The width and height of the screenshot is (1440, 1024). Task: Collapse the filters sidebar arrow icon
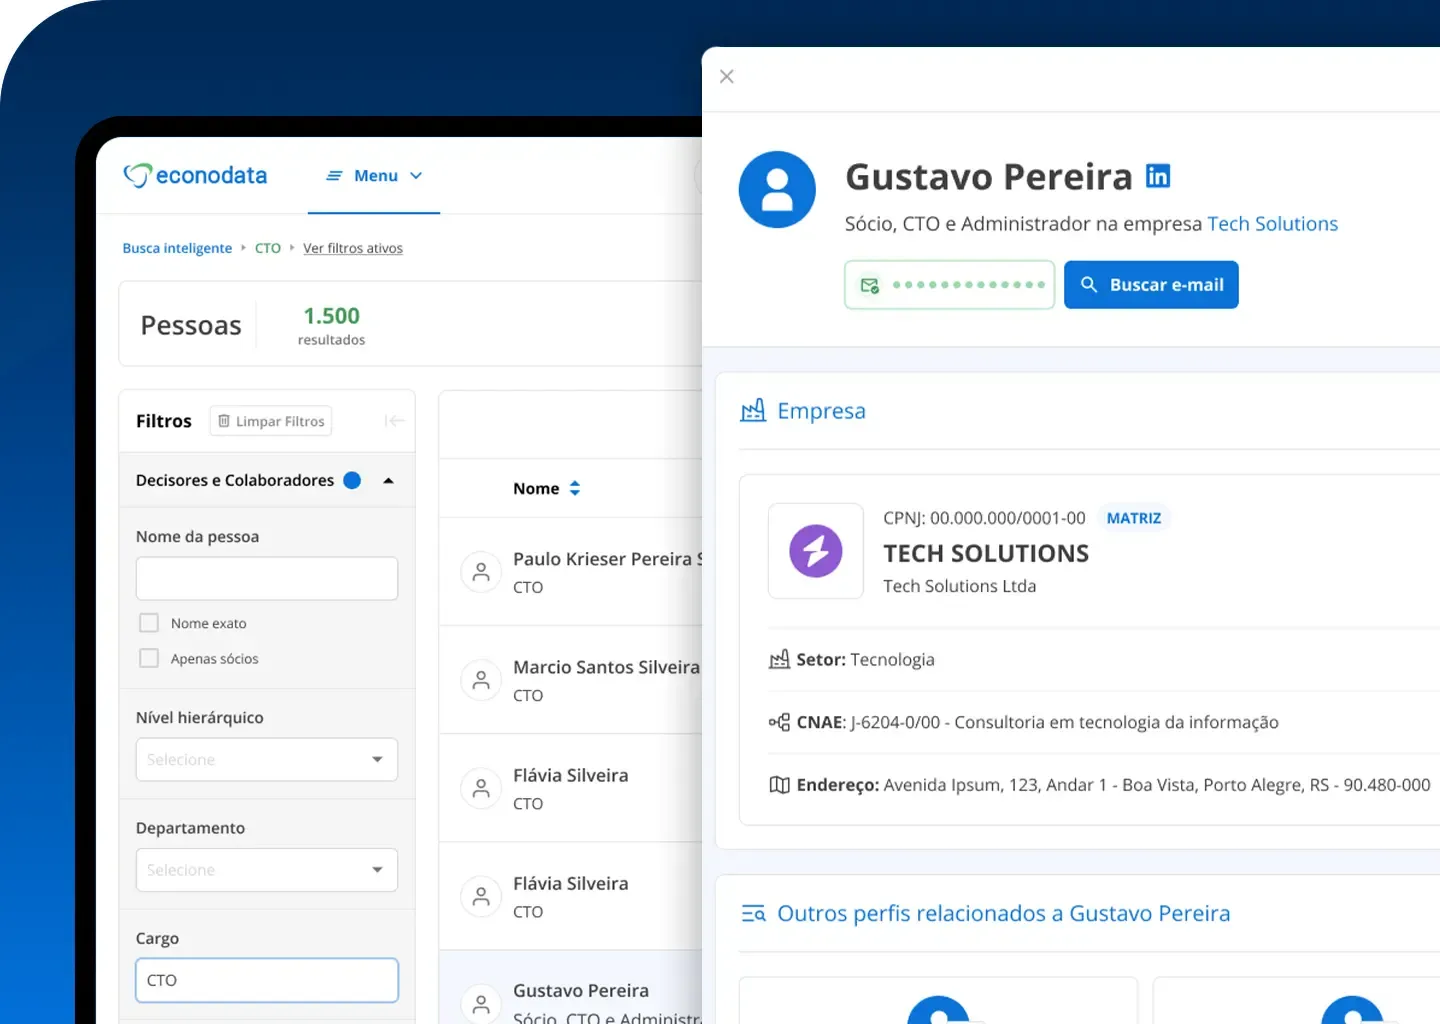tap(394, 421)
